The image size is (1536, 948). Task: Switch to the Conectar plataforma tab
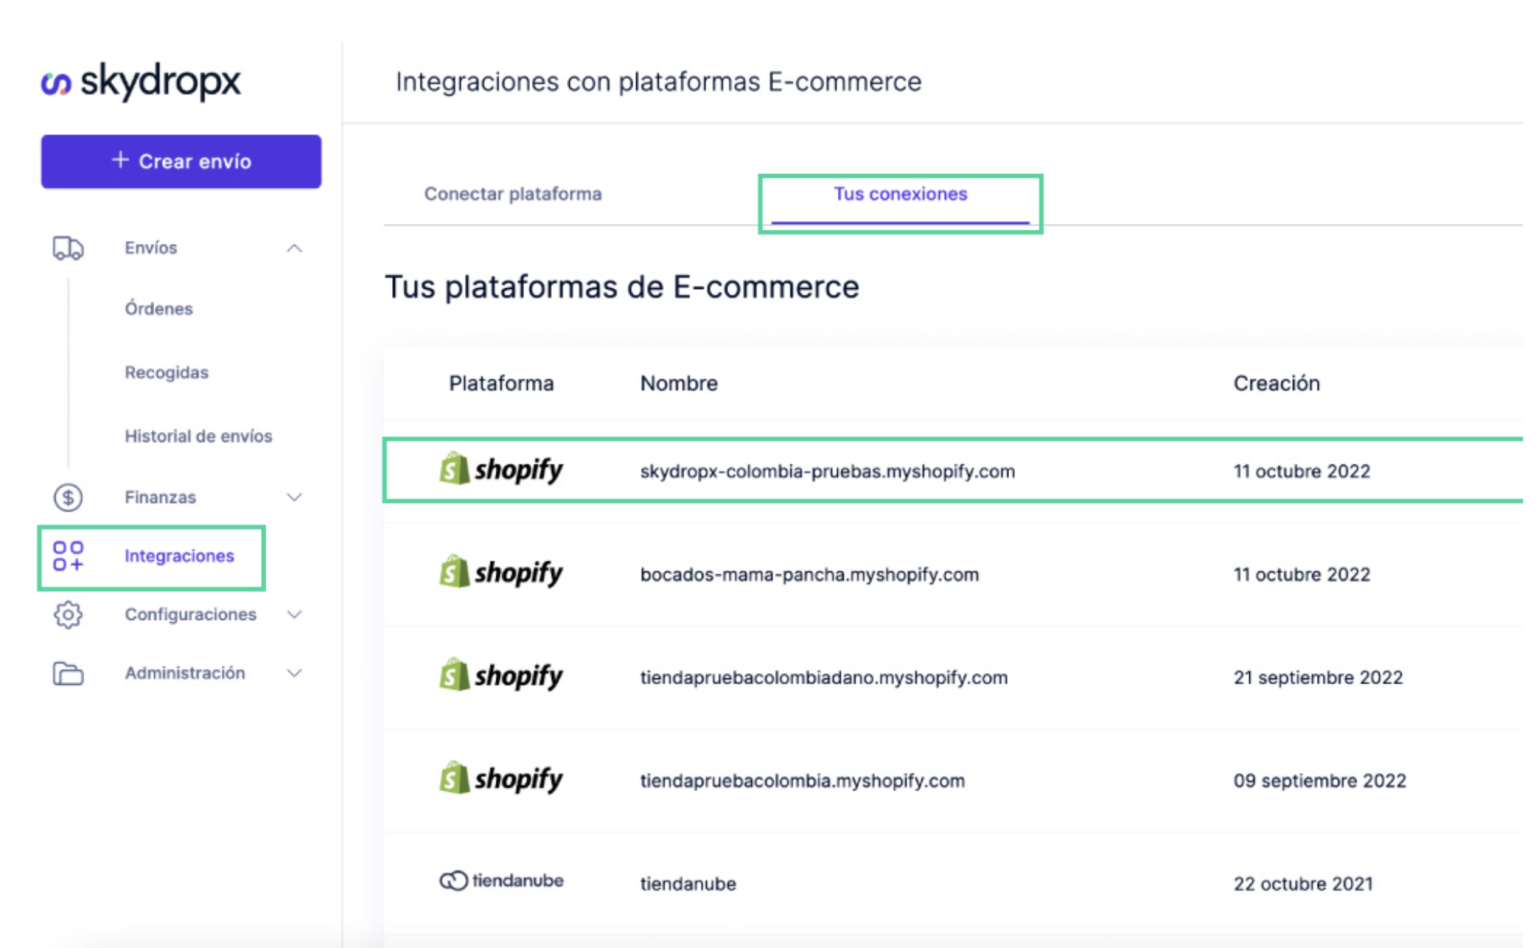point(513,194)
